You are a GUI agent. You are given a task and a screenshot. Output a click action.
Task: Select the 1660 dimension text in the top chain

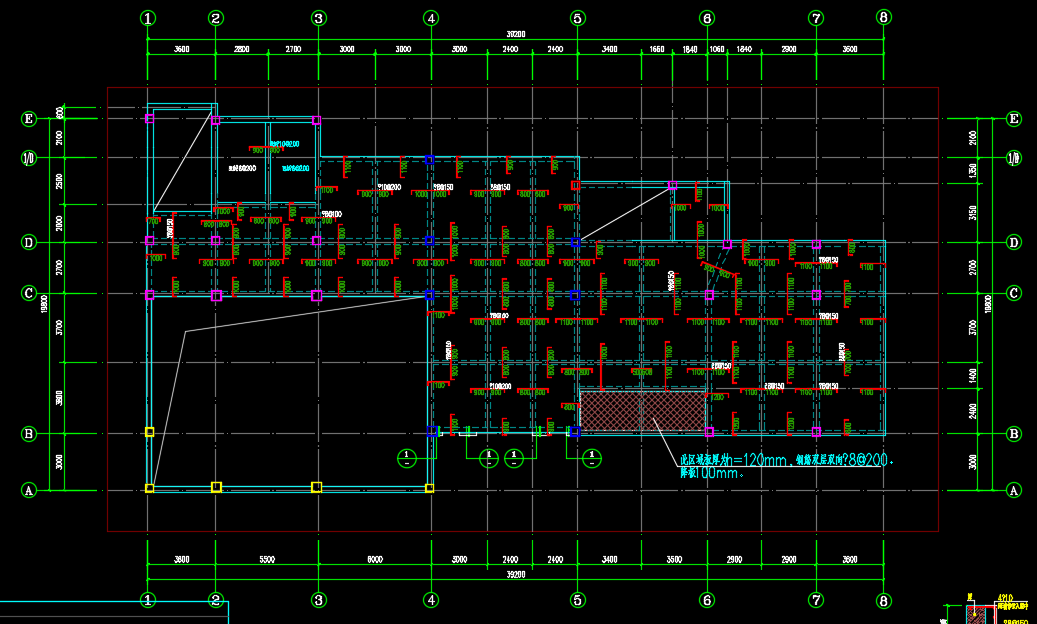657,49
